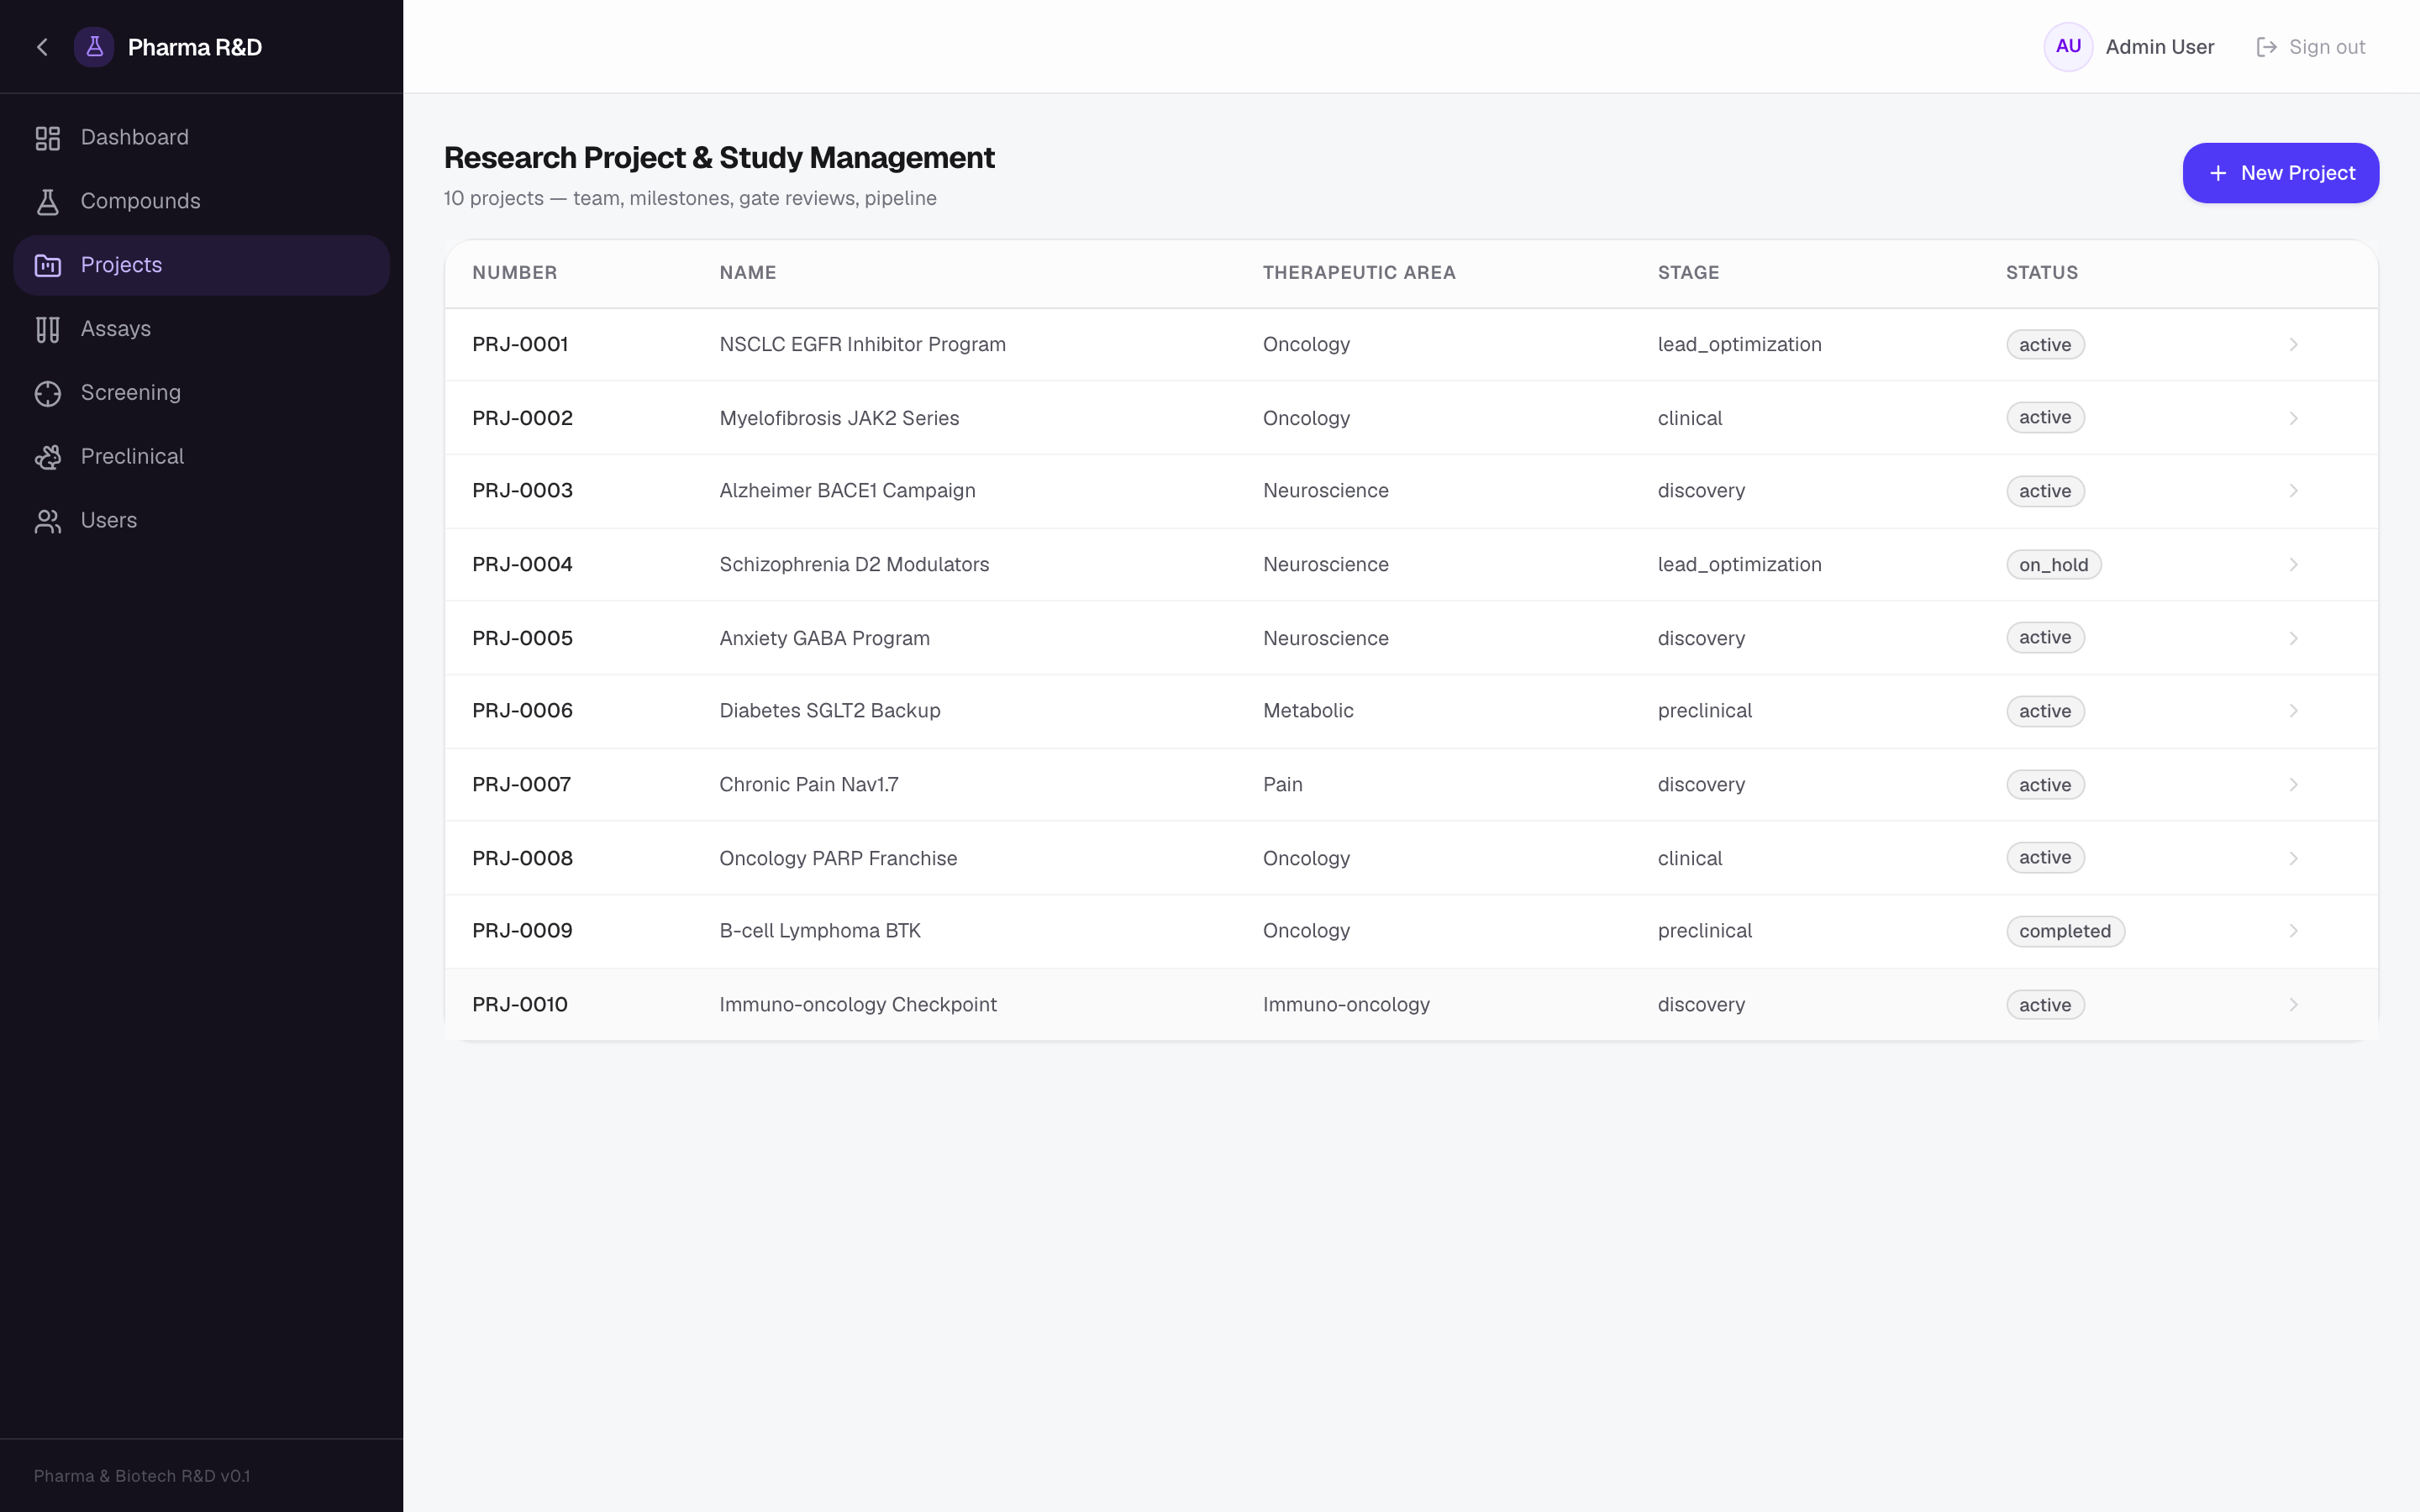Click the completed status badge
The height and width of the screenshot is (1512, 2420).
(2065, 931)
